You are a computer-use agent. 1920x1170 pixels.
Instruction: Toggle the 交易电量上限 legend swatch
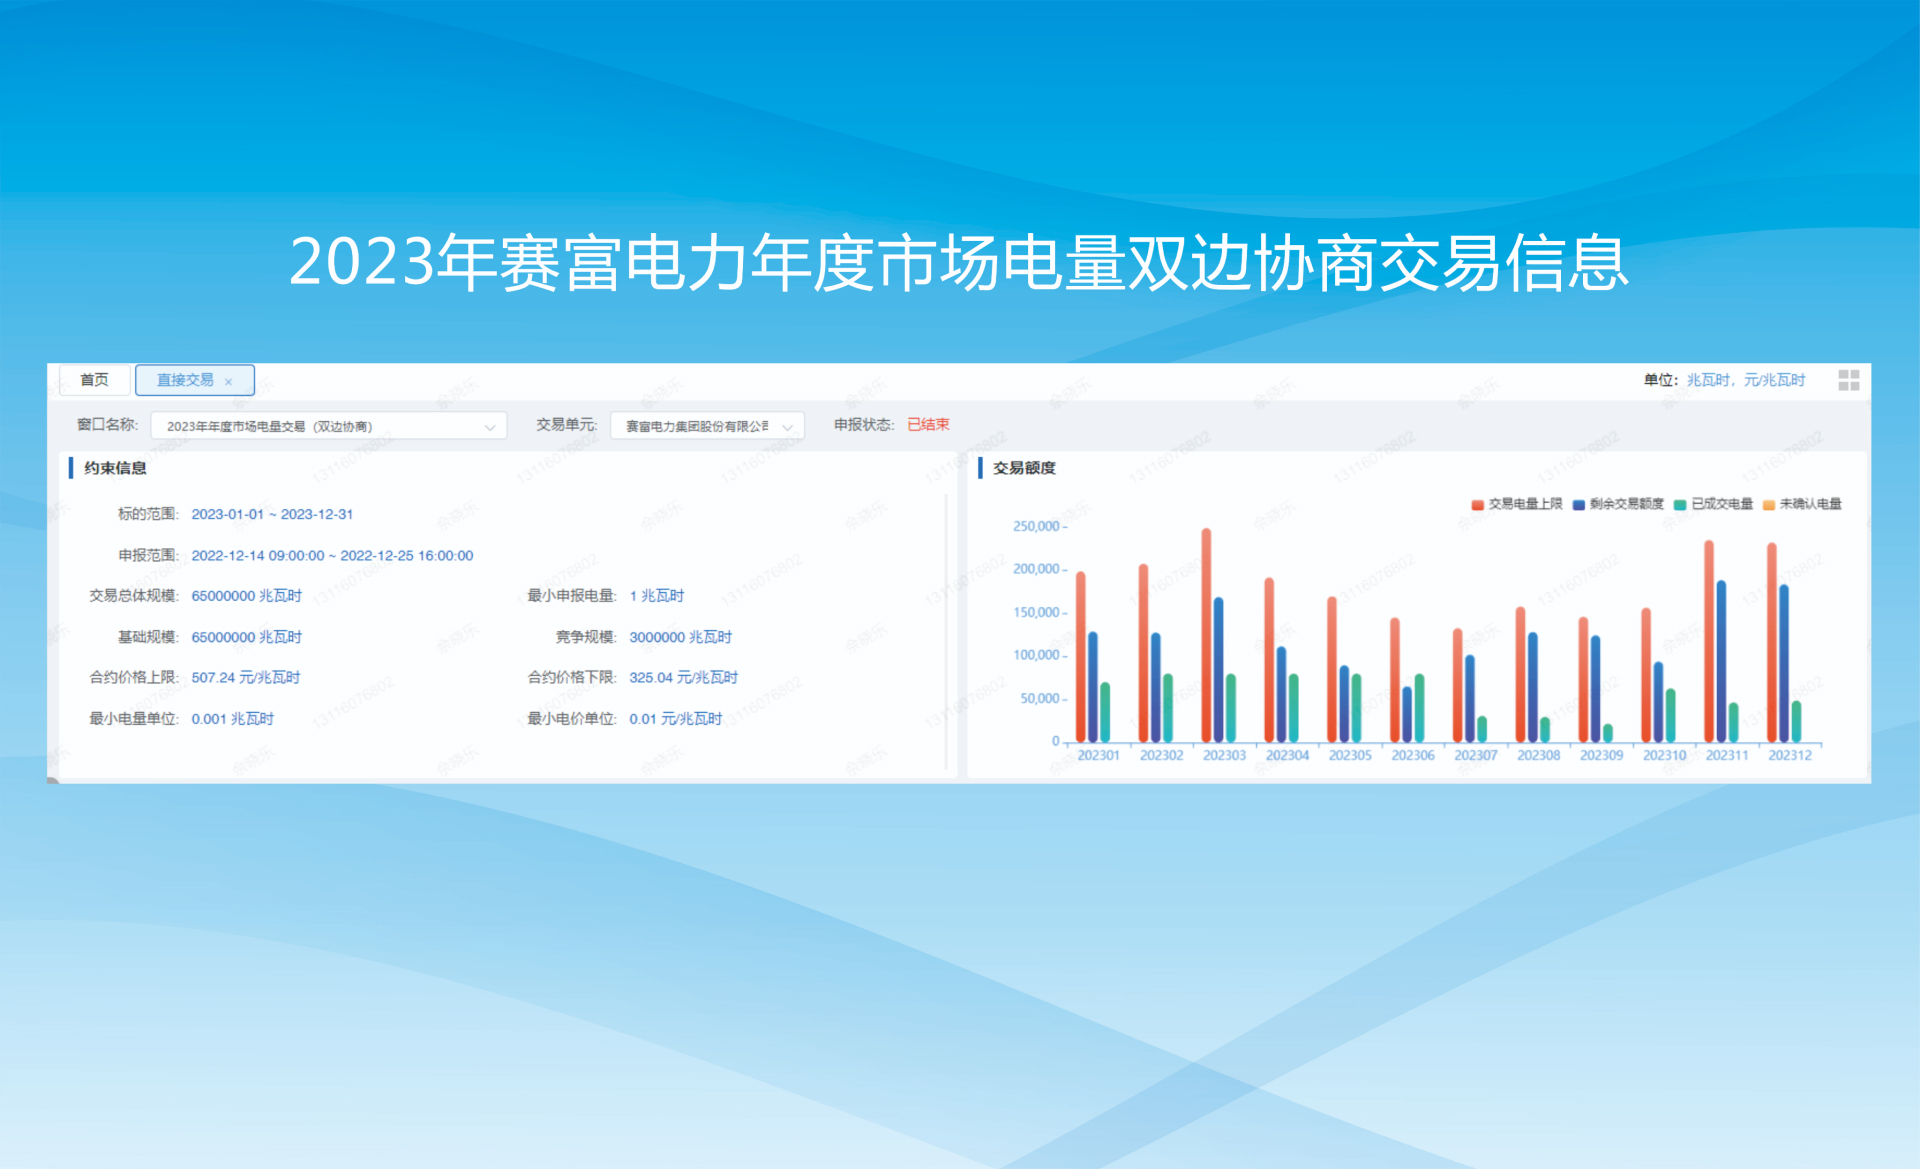1477,505
